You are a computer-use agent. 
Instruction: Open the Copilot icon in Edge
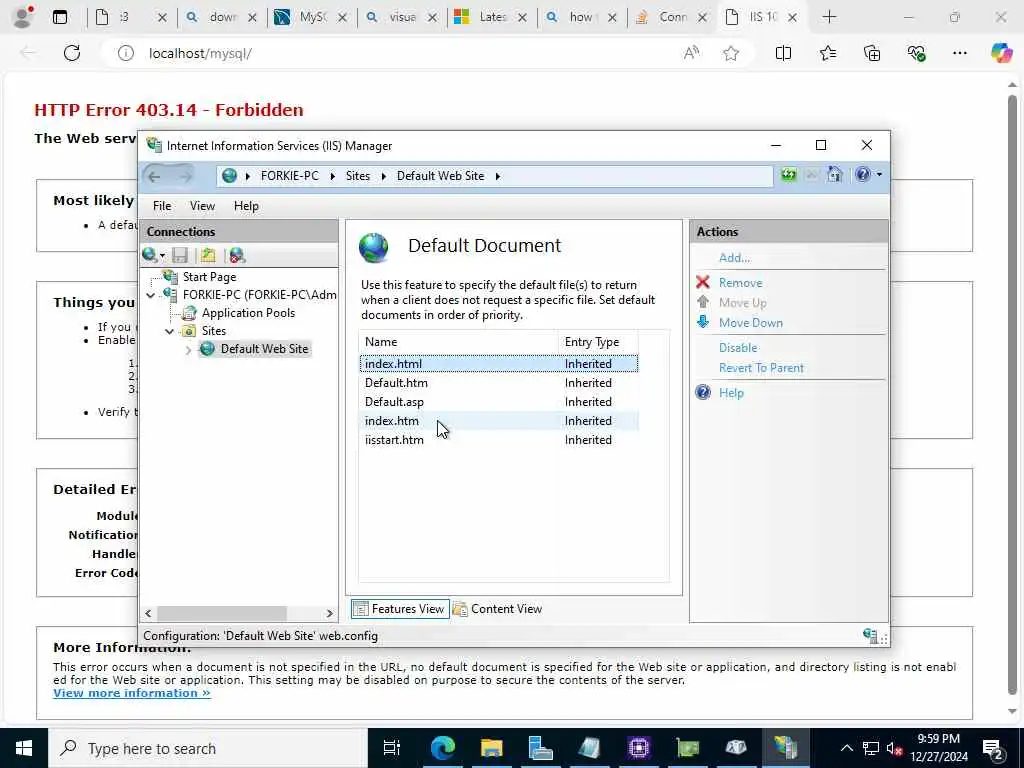tap(1001, 53)
